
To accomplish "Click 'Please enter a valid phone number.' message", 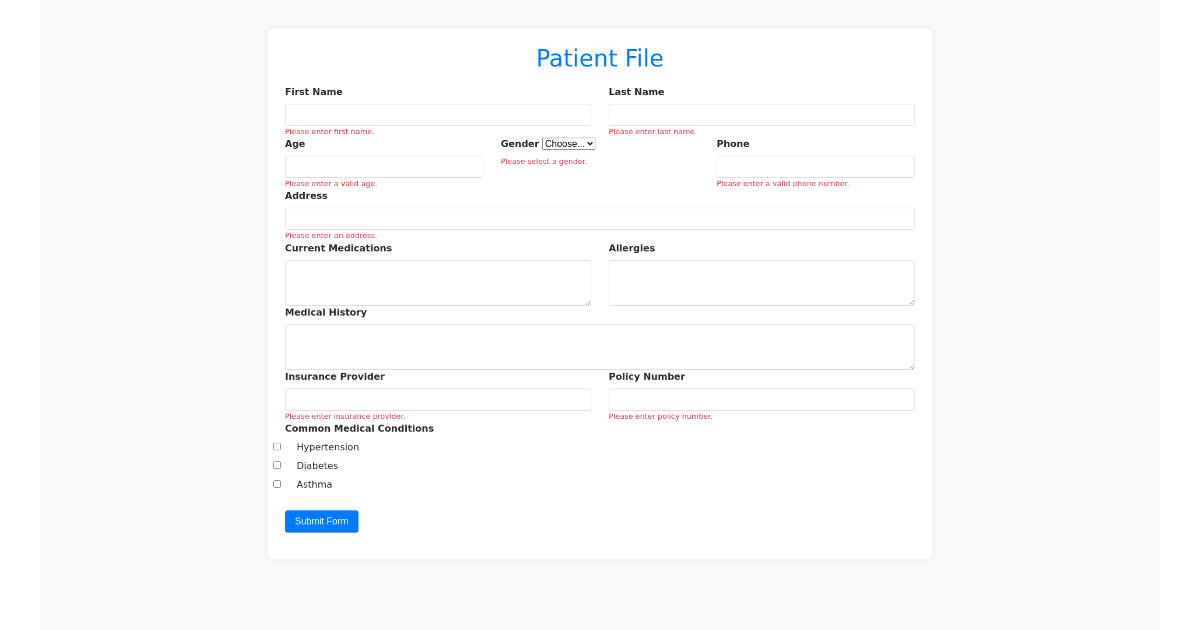I will coord(783,184).
